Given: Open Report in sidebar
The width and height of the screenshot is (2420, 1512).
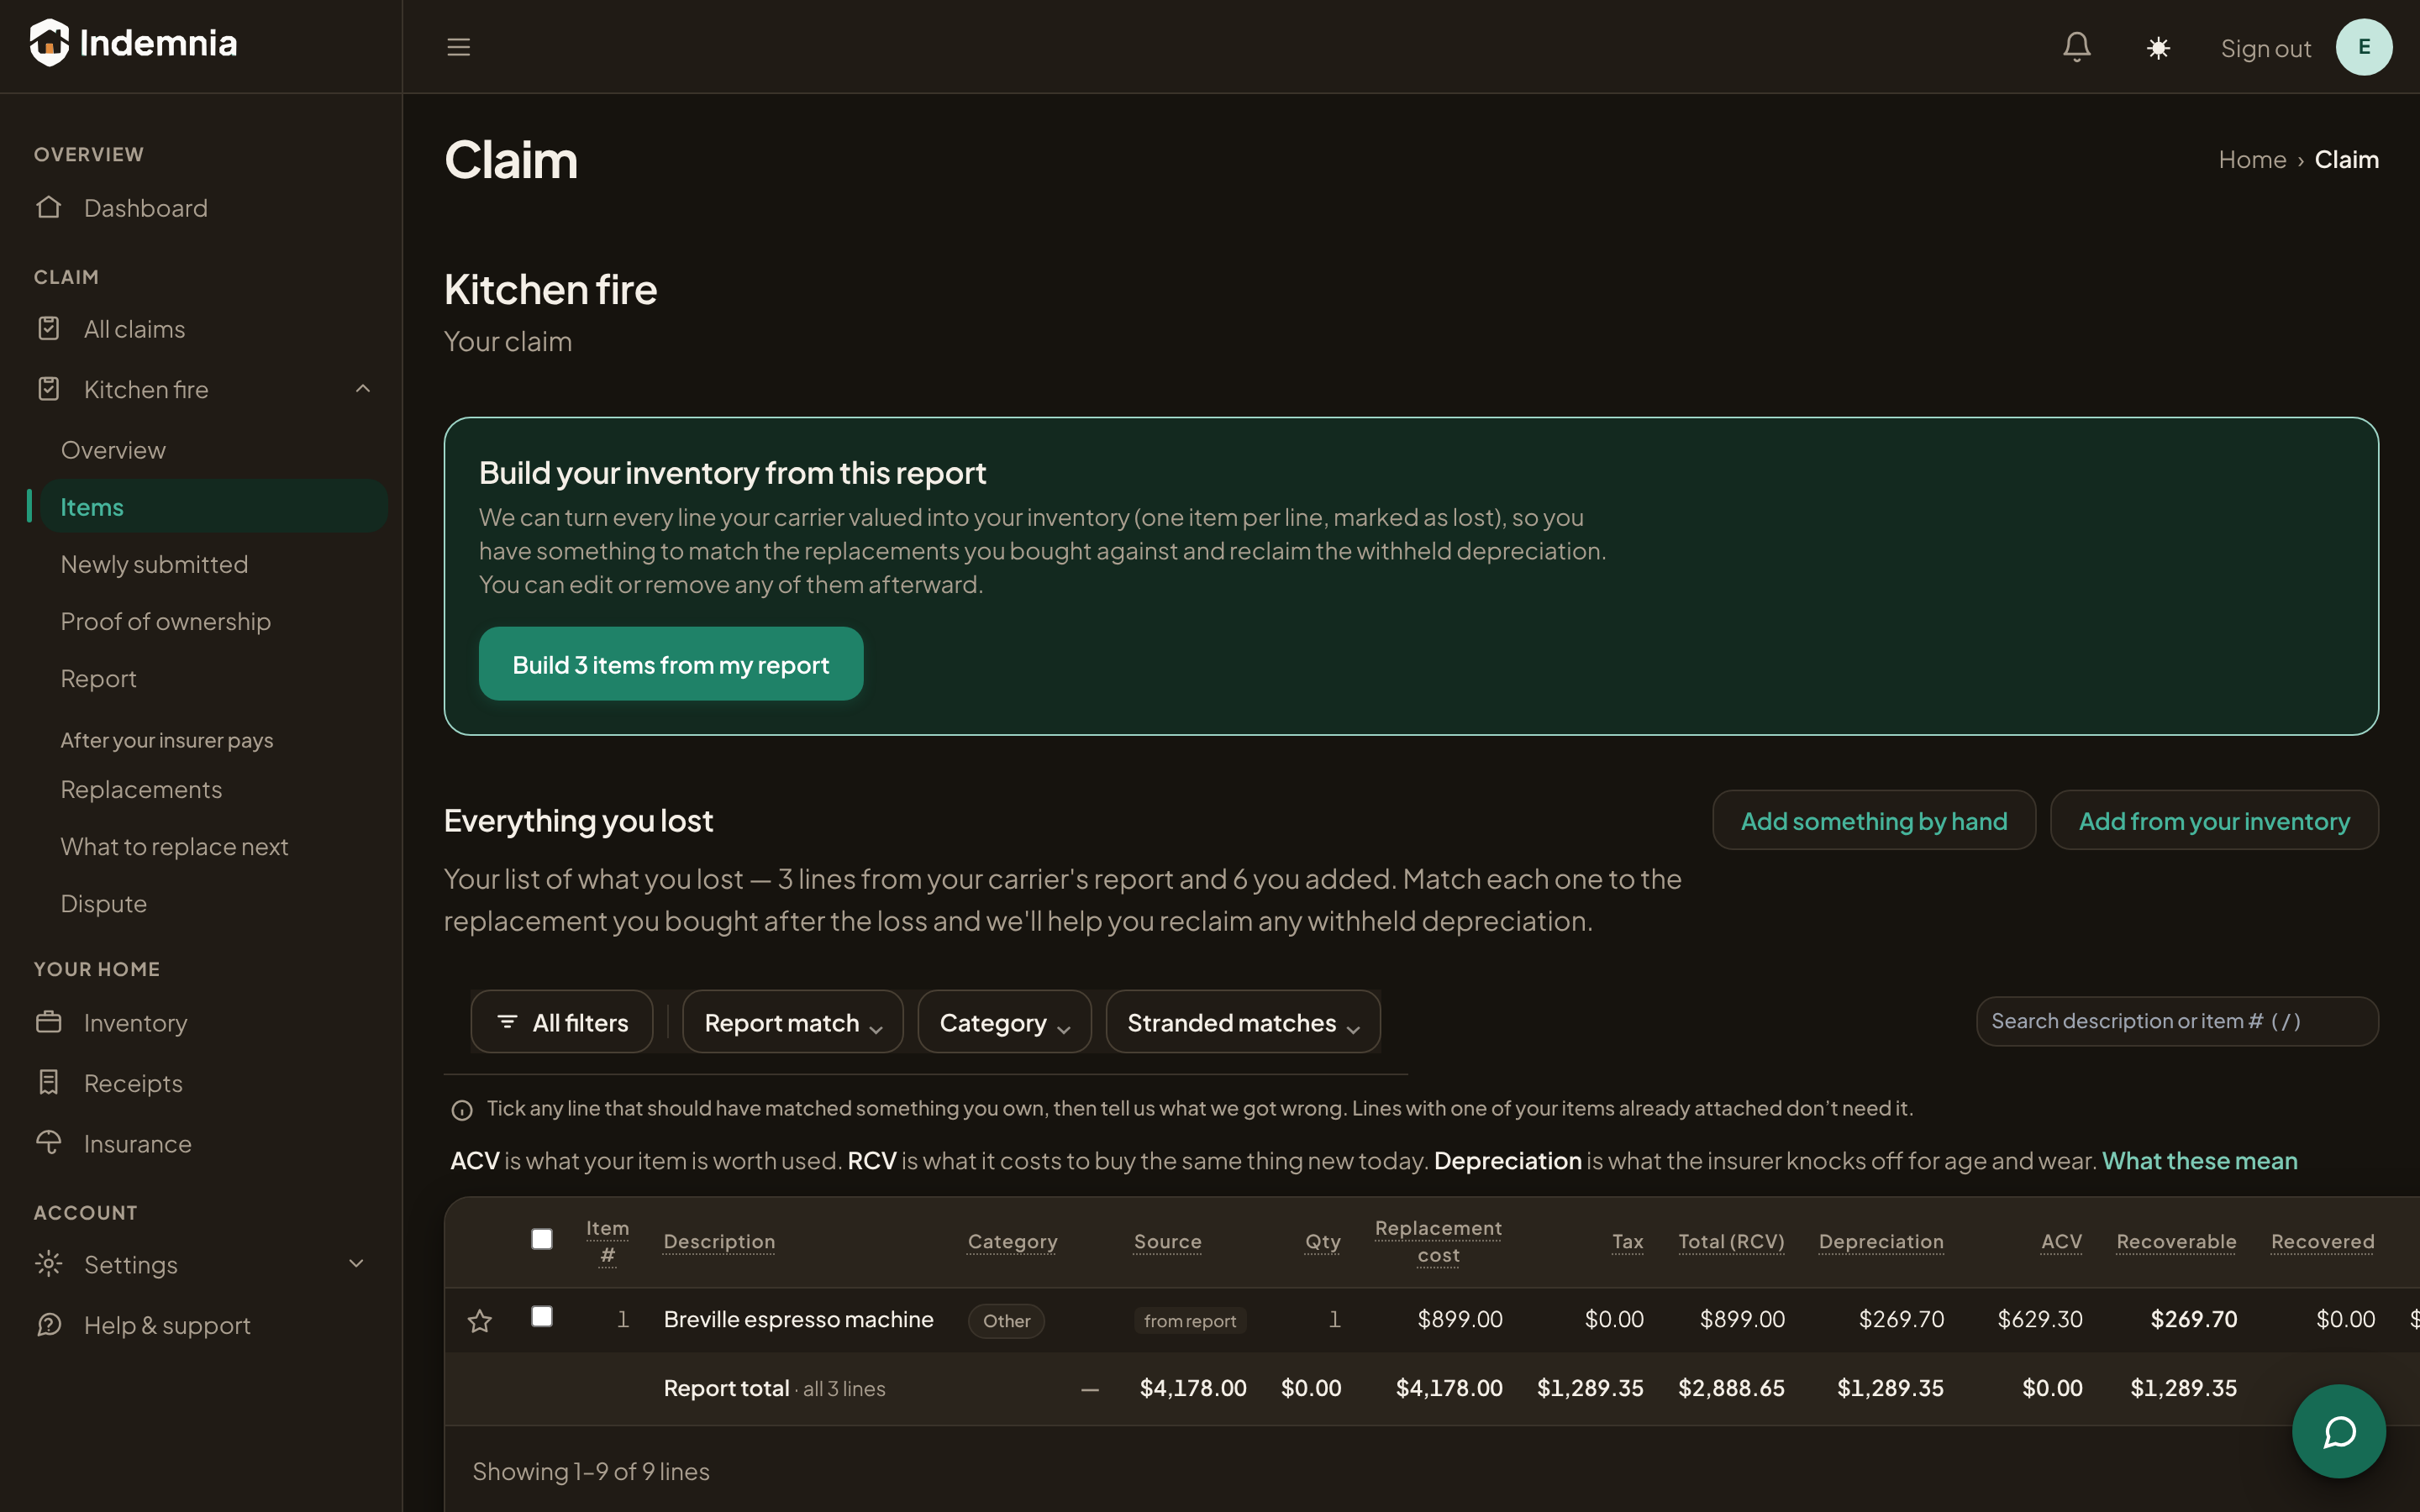Looking at the screenshot, I should pos(98,678).
